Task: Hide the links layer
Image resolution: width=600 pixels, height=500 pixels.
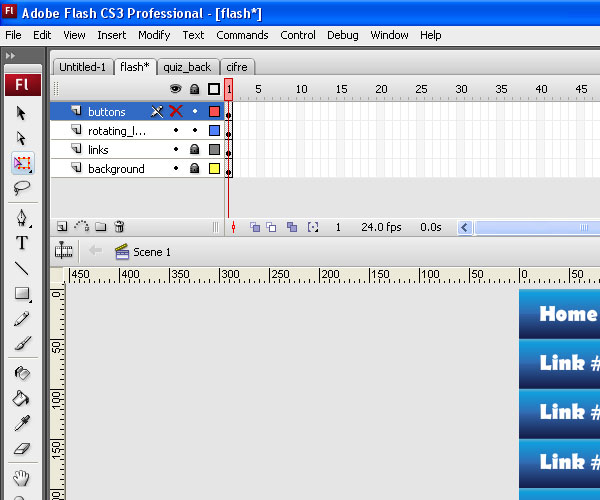Action: coord(176,149)
